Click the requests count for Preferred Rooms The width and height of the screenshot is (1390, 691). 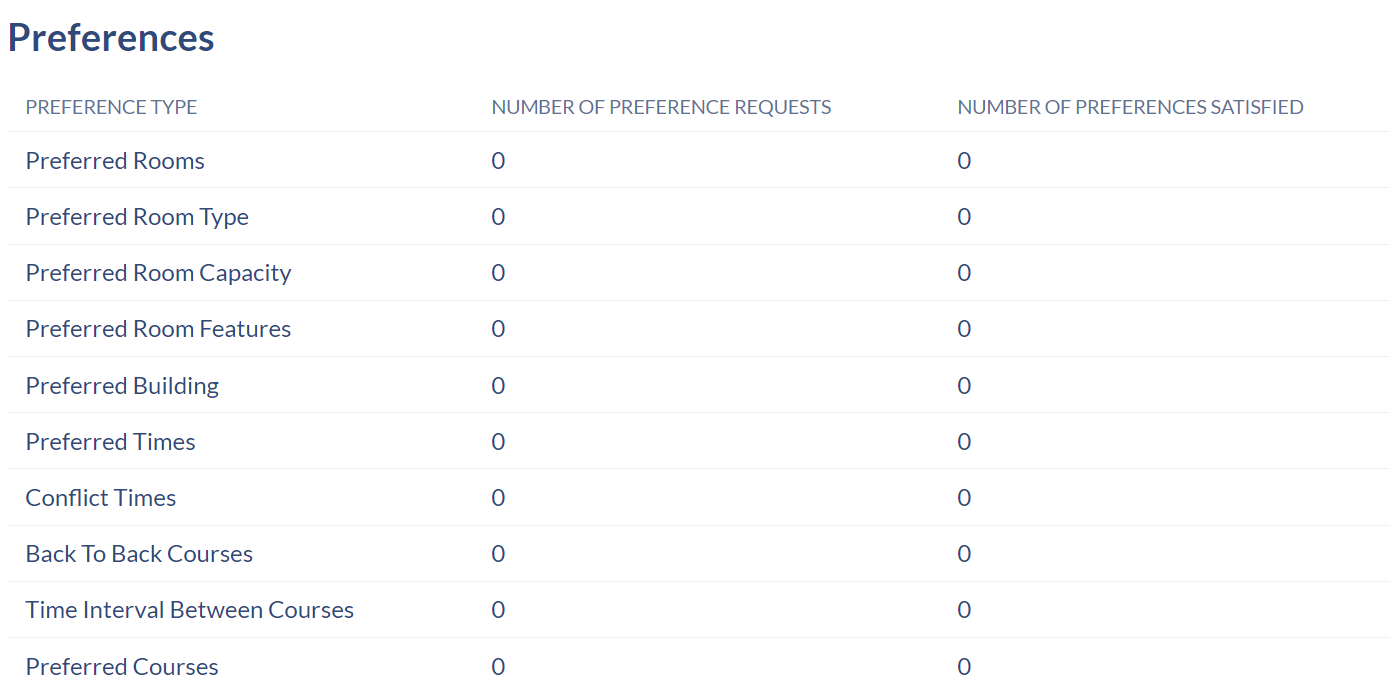point(498,161)
